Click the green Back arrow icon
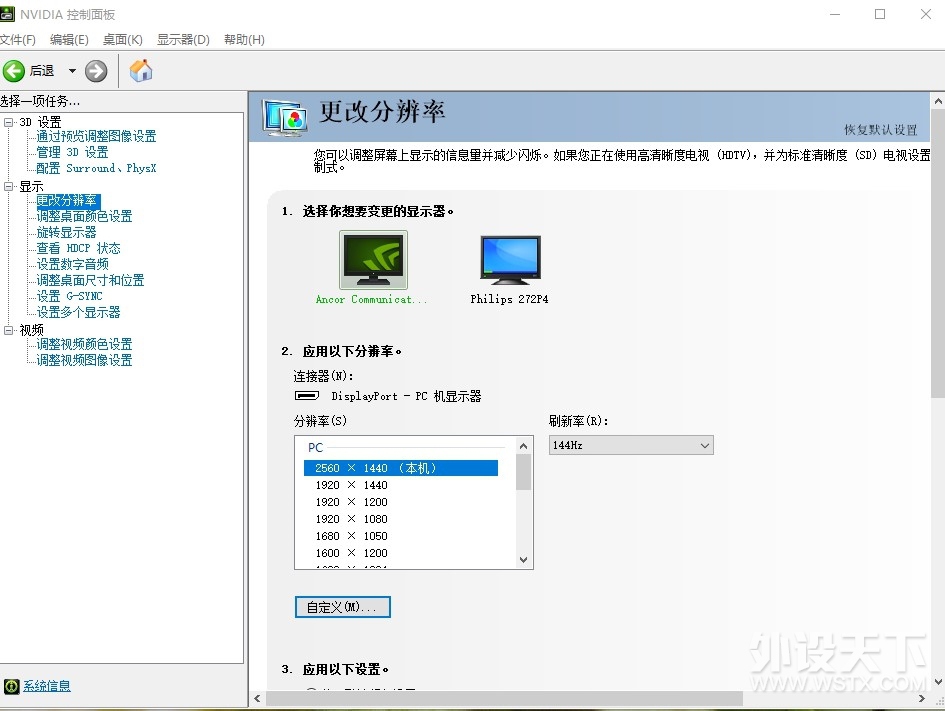945x711 pixels. pyautogui.click(x=13, y=71)
